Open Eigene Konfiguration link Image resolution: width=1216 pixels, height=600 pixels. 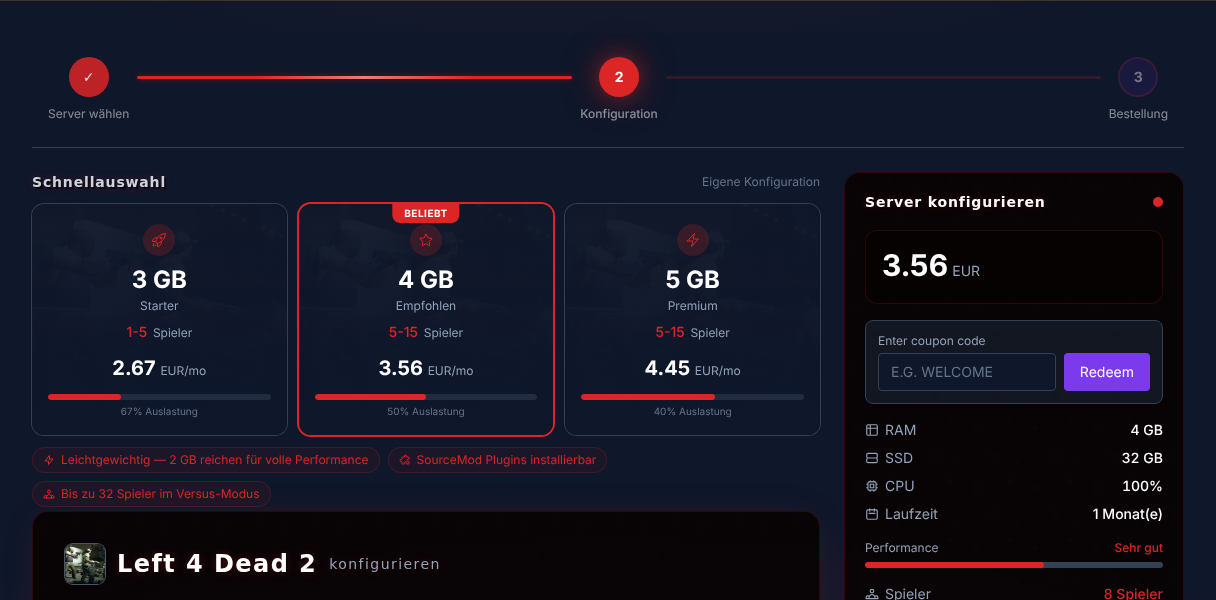click(x=761, y=182)
